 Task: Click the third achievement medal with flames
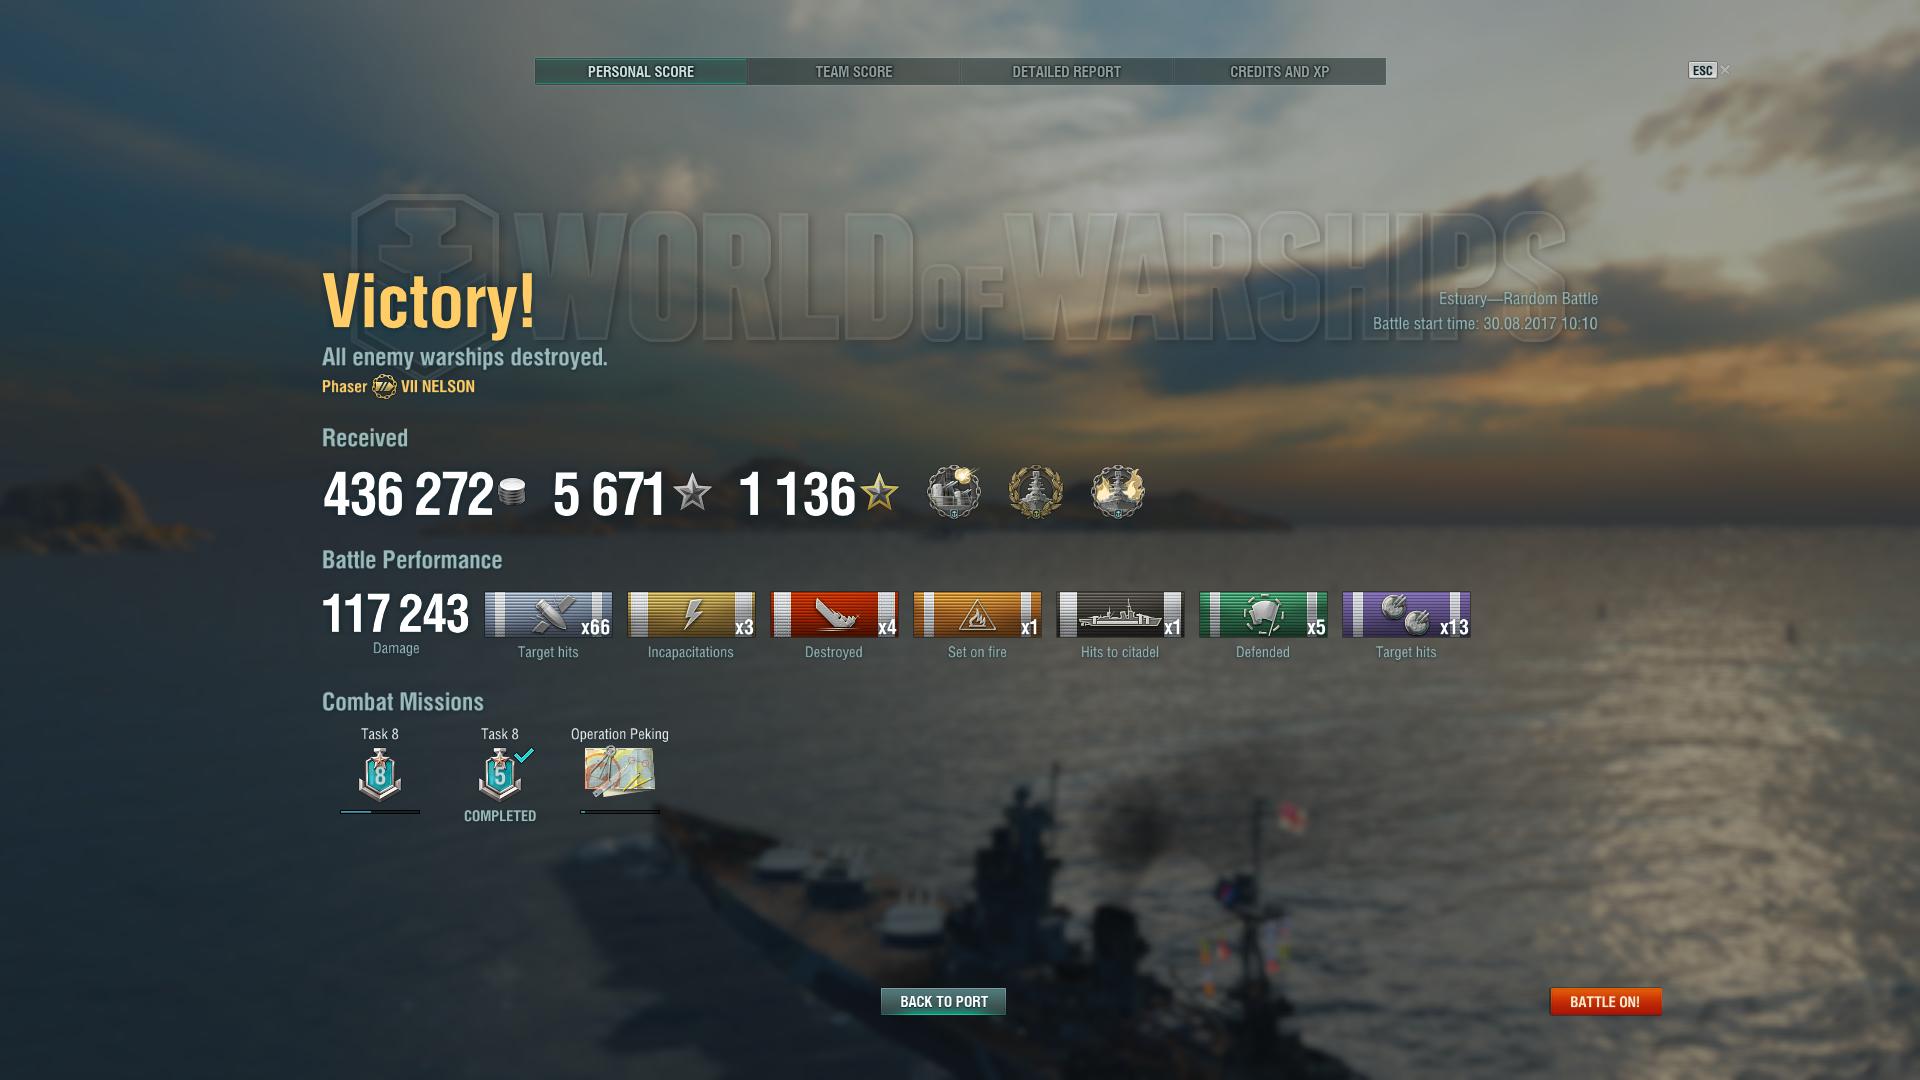(1118, 492)
